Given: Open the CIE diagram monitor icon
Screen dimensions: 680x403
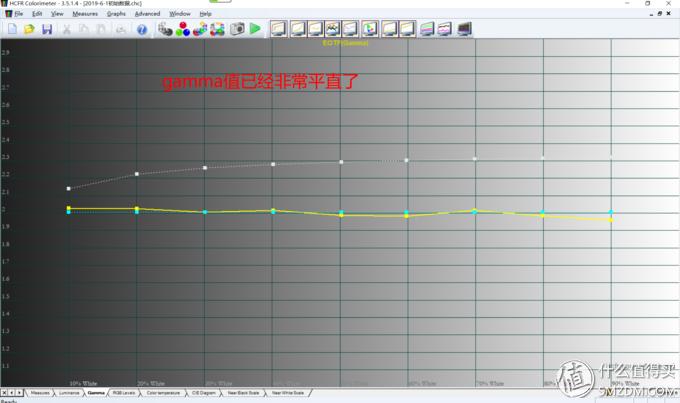Looking at the screenshot, I should (369, 29).
